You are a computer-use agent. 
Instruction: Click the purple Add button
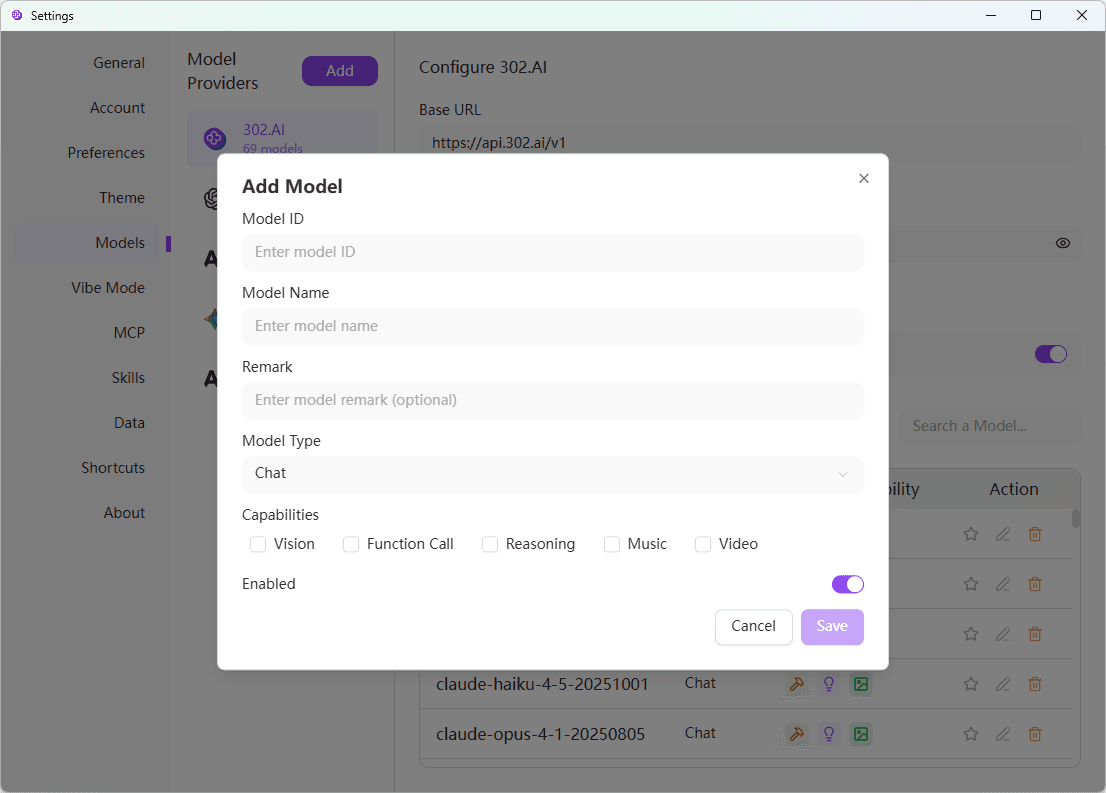coord(339,71)
